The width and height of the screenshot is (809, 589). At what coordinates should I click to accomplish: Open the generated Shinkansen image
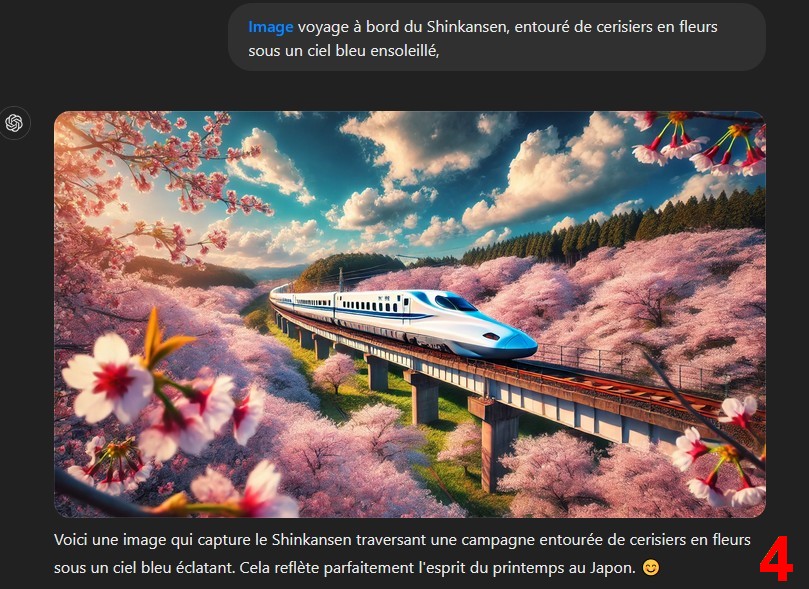(410, 314)
